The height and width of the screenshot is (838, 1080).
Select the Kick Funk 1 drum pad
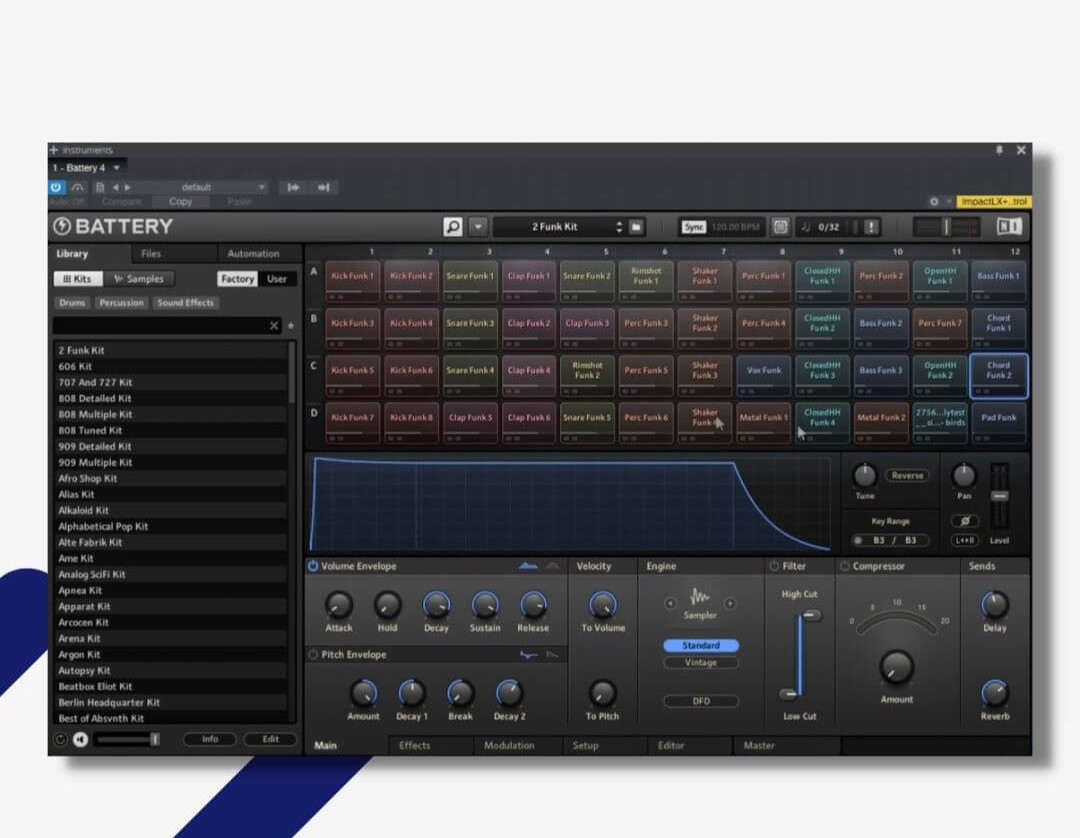click(352, 278)
